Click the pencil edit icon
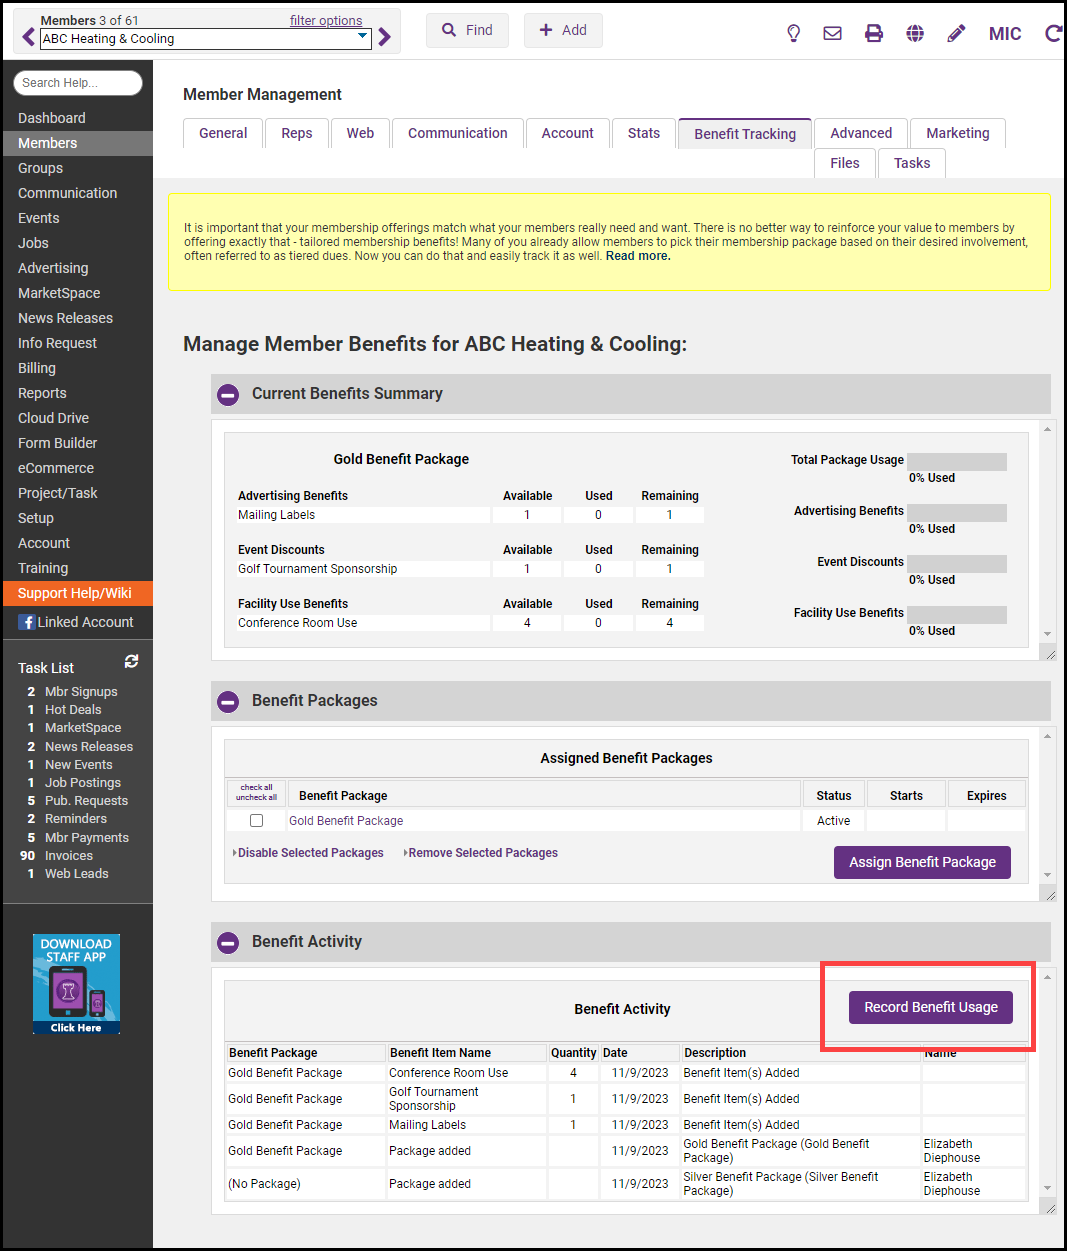 (x=956, y=34)
